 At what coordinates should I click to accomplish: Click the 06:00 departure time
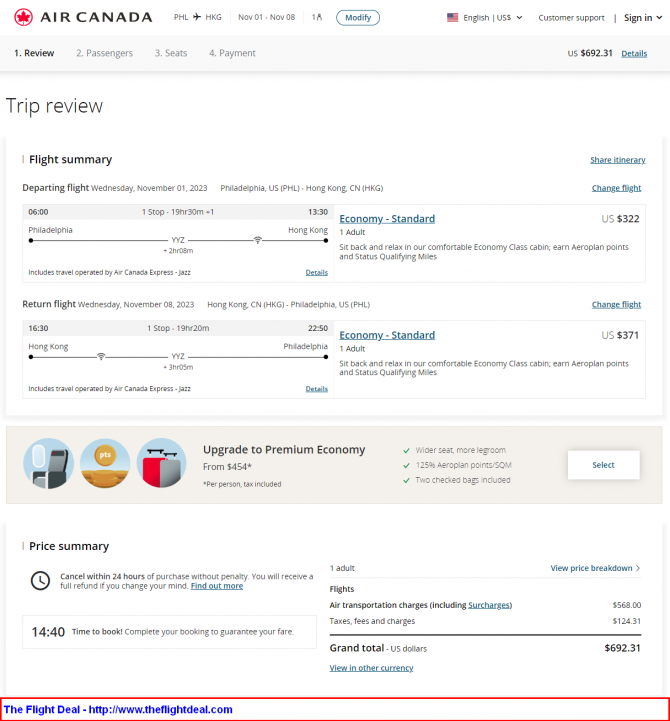[x=38, y=212]
